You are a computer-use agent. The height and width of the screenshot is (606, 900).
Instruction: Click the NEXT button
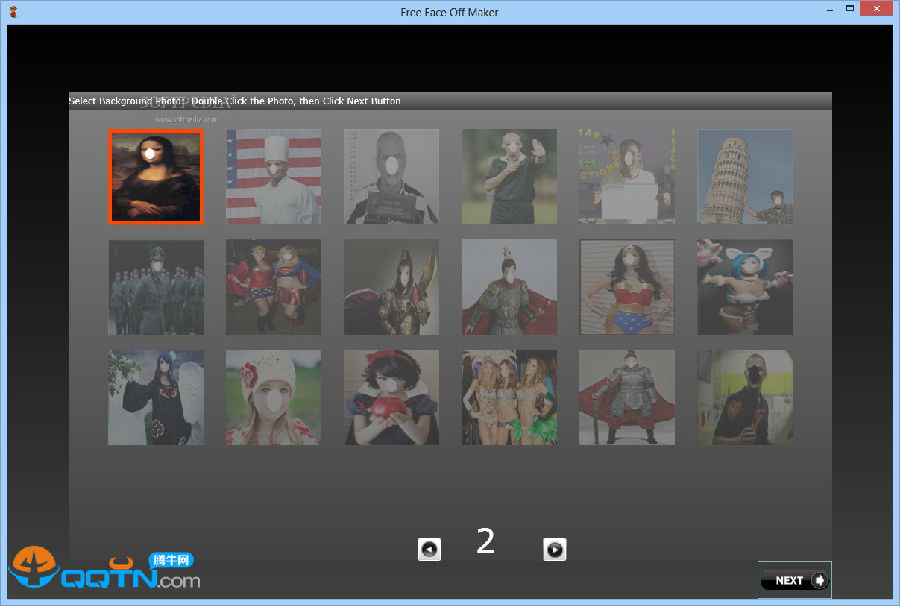(x=794, y=580)
